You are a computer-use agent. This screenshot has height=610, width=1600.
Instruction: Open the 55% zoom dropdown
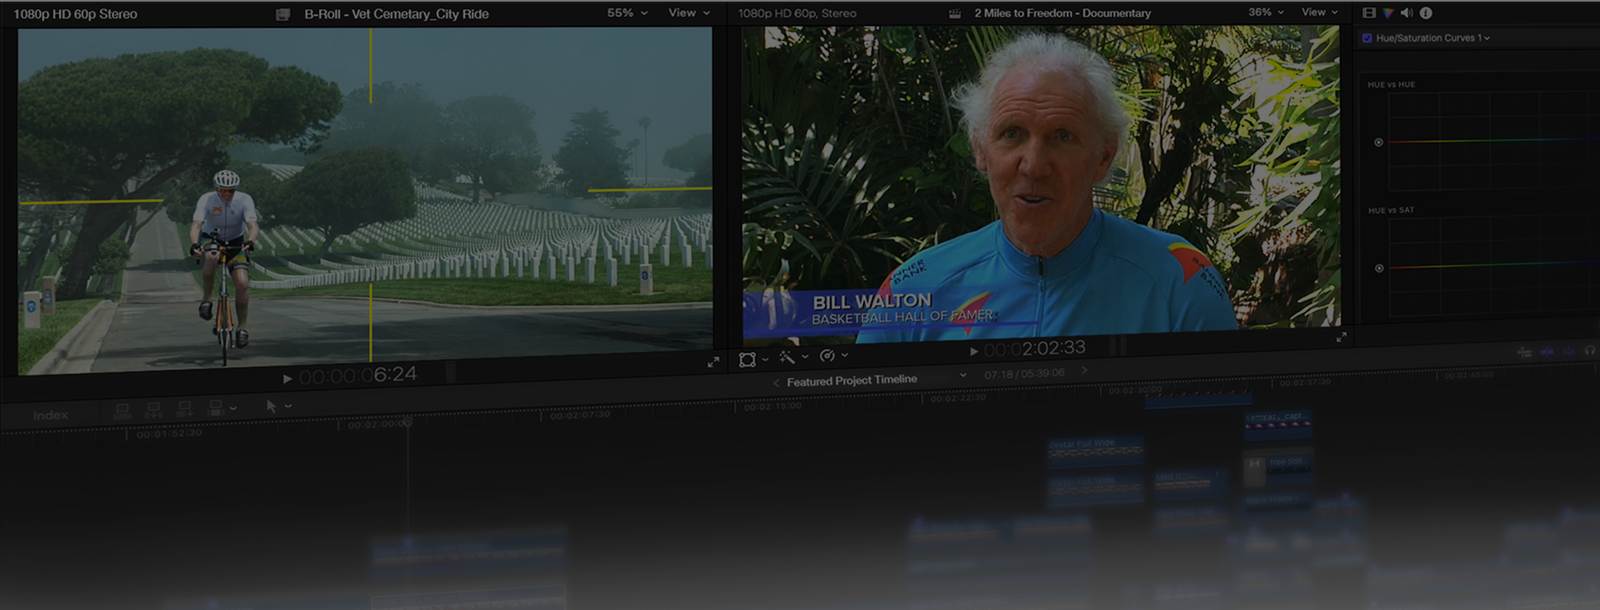point(627,13)
